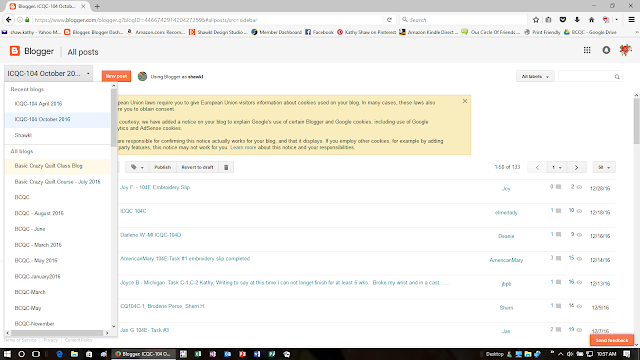
Task: Open Excel from the taskbar
Action: click(x=198, y=354)
